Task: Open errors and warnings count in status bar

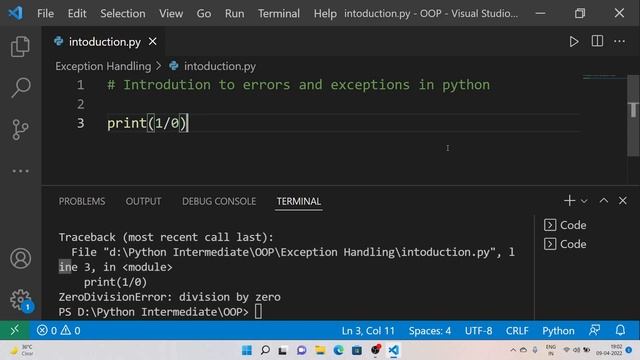Action: click(58, 330)
